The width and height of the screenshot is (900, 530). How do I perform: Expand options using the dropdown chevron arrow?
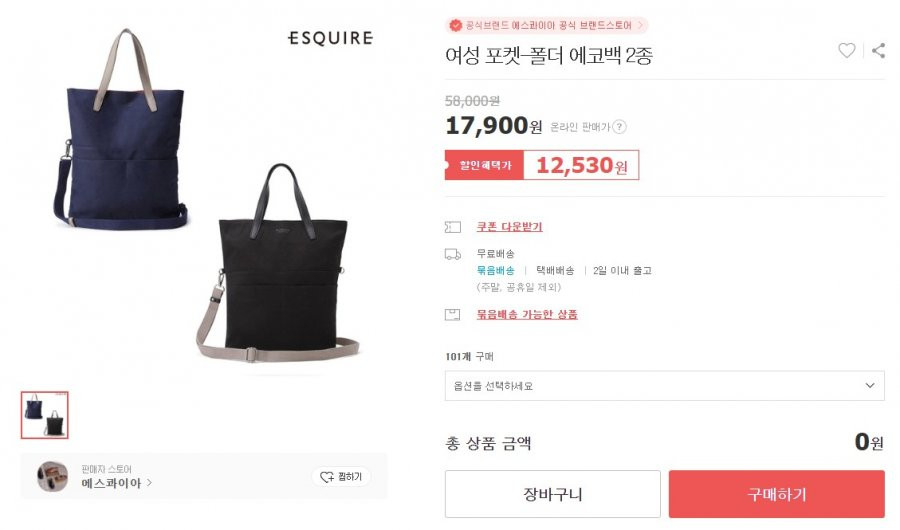[x=870, y=386]
